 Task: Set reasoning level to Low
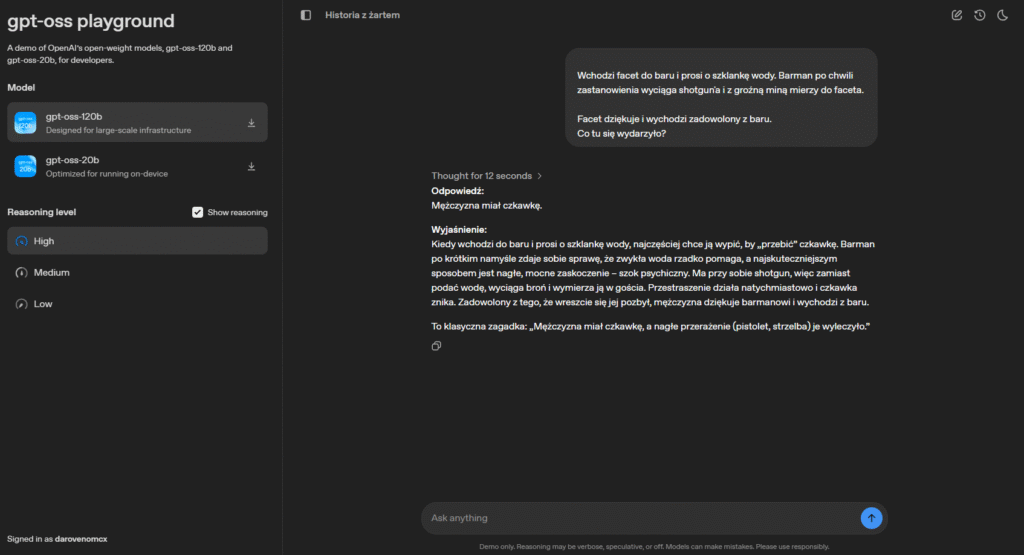pyautogui.click(x=43, y=304)
